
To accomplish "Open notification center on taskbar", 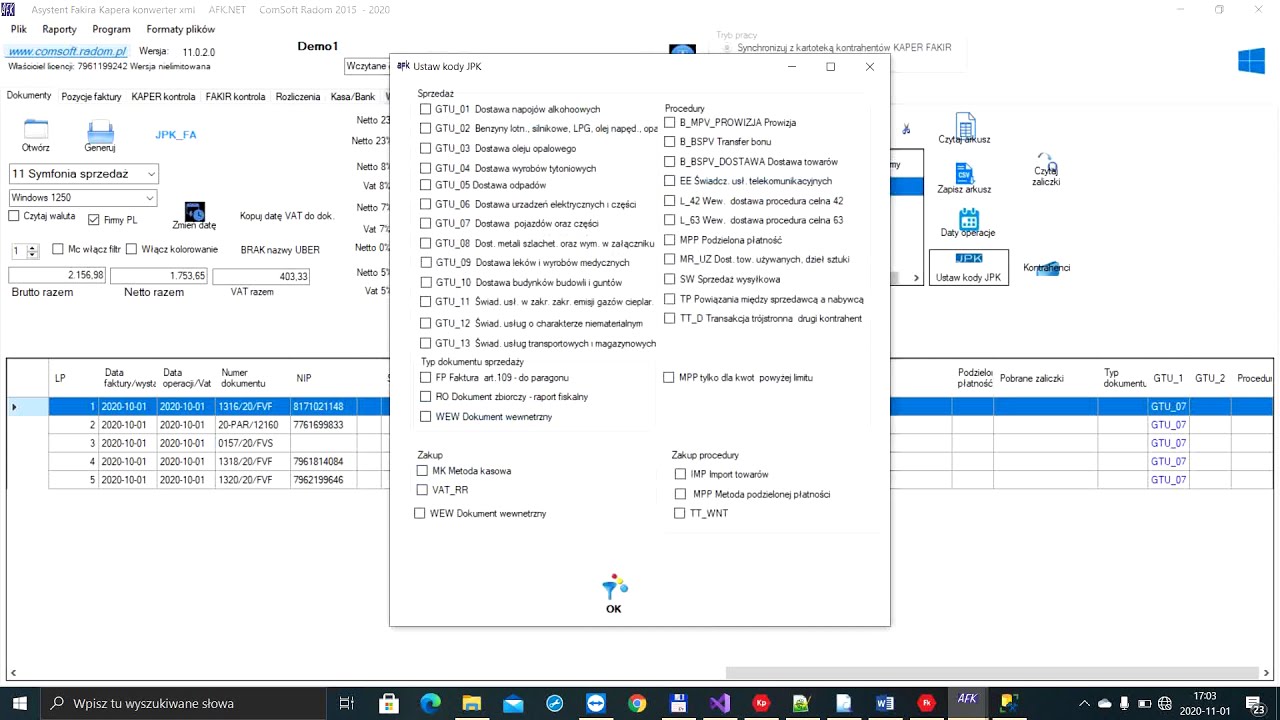I will pos(1256,703).
